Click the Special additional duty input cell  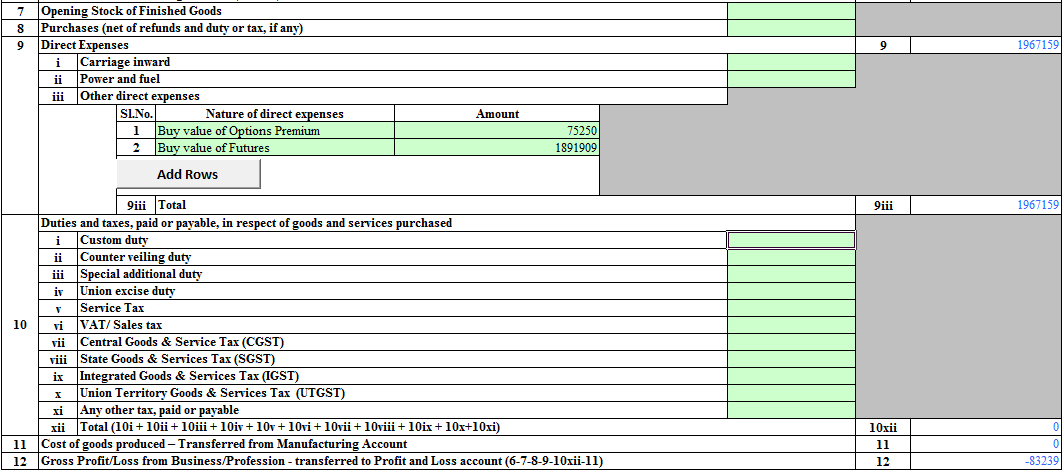791,274
